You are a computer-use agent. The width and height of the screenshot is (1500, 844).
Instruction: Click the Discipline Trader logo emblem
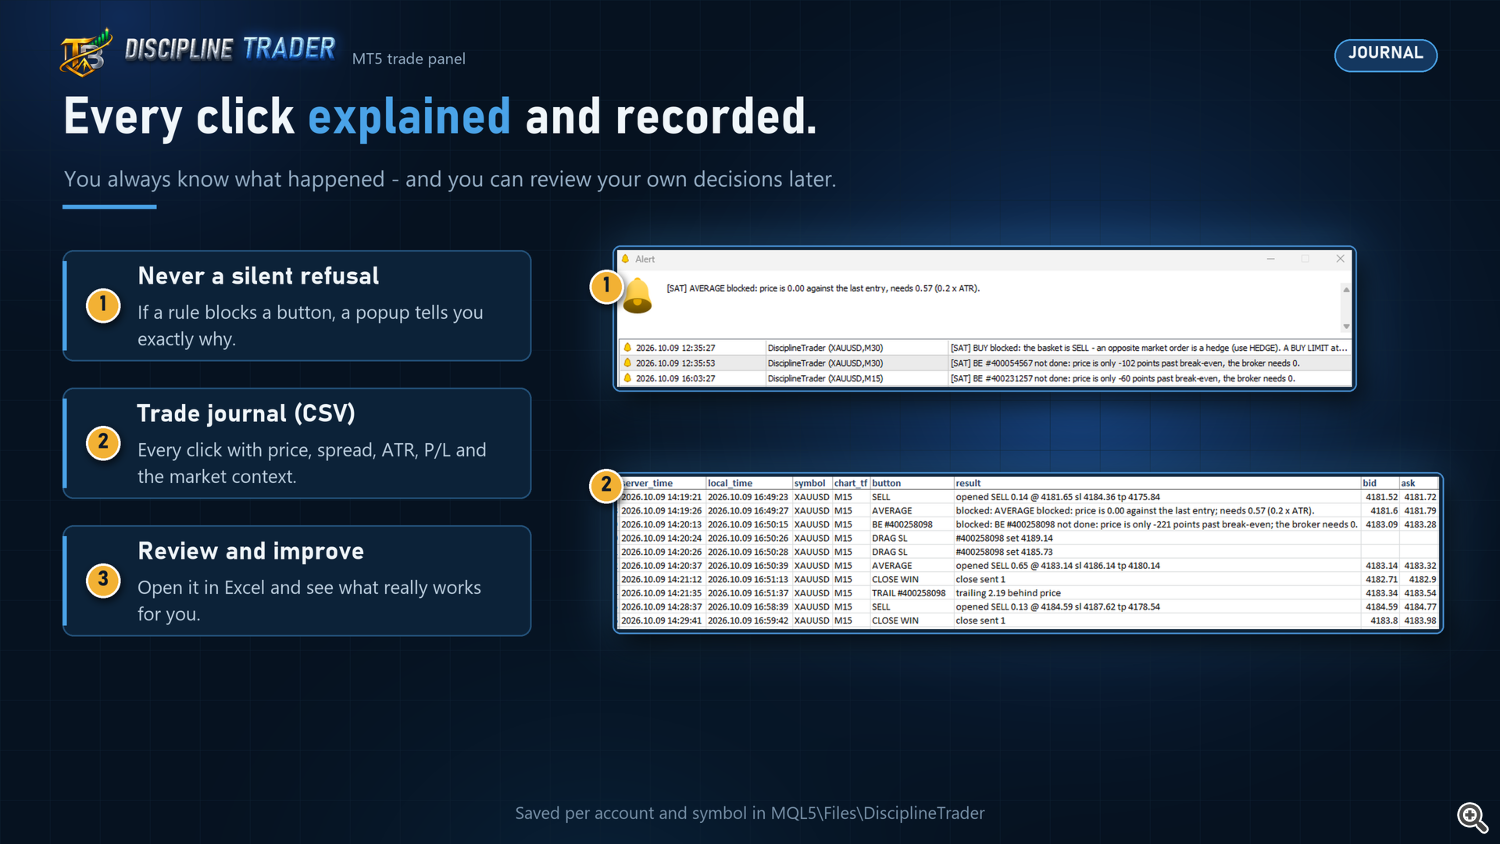[x=85, y=52]
